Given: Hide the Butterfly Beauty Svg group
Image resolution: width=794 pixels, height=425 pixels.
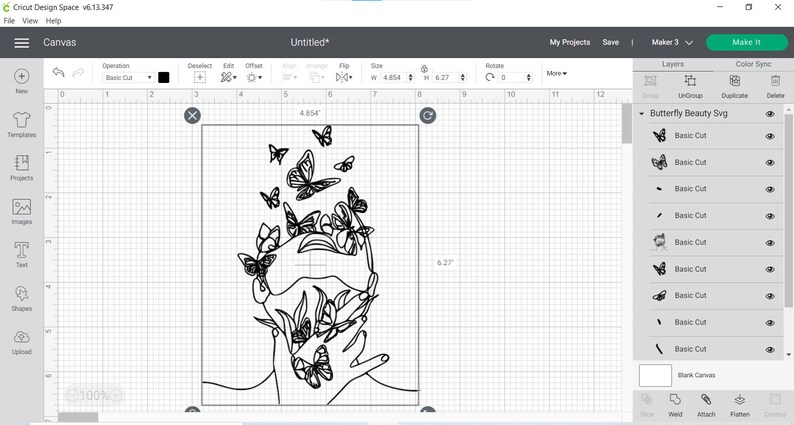Looking at the screenshot, I should (x=770, y=114).
